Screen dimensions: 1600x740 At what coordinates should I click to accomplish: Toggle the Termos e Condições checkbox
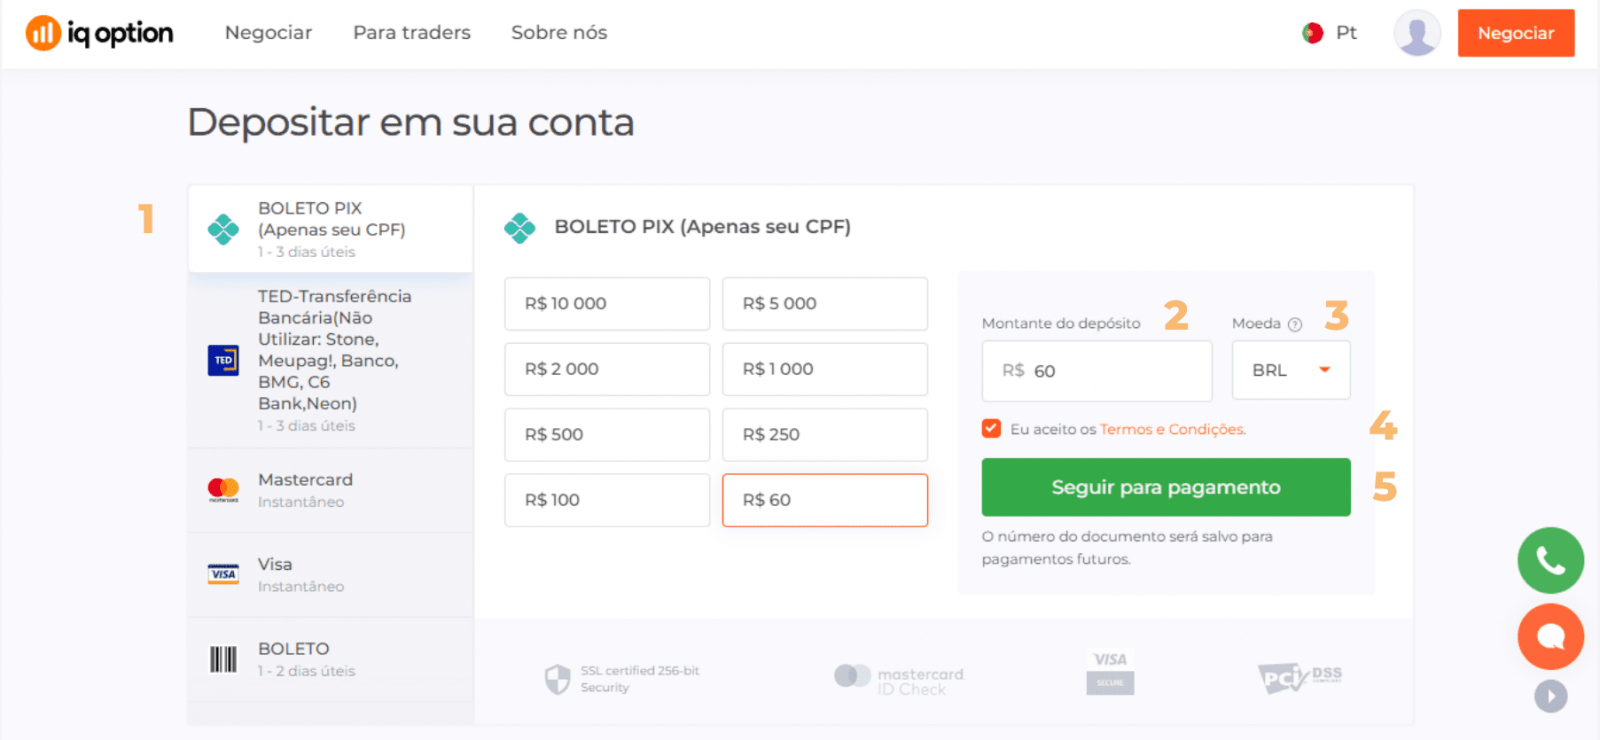(992, 429)
